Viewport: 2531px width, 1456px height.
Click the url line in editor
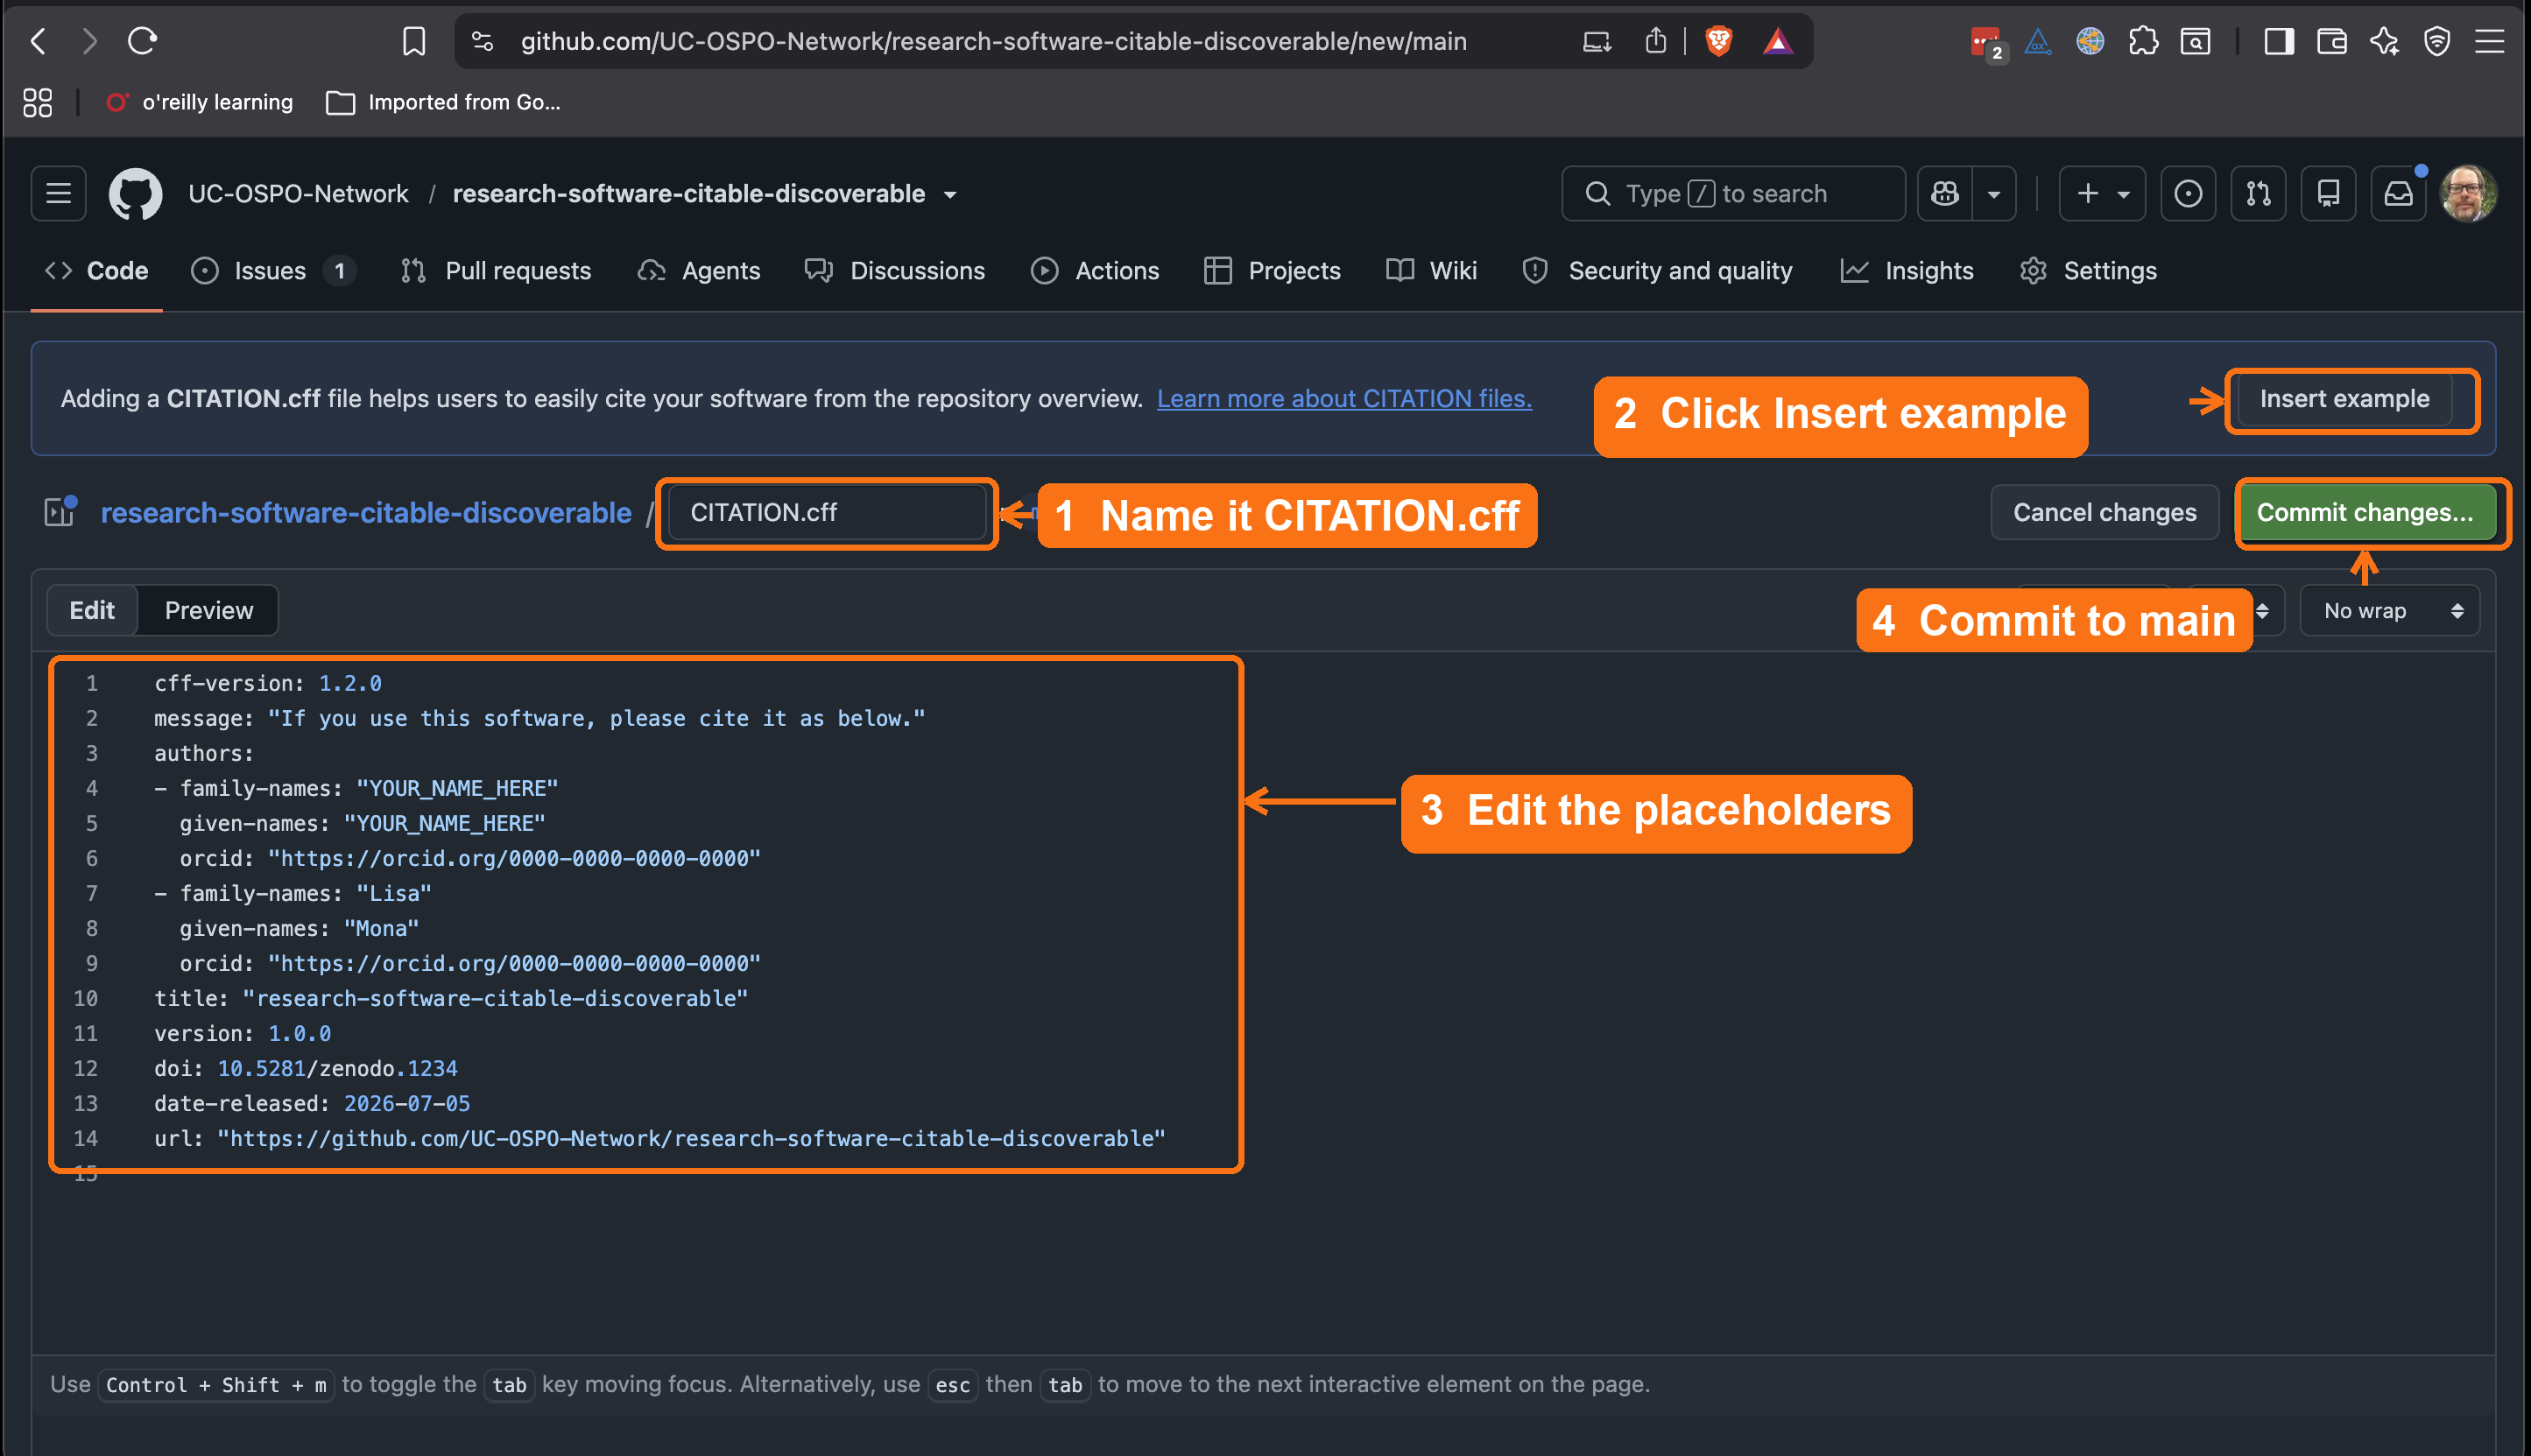click(x=660, y=1138)
